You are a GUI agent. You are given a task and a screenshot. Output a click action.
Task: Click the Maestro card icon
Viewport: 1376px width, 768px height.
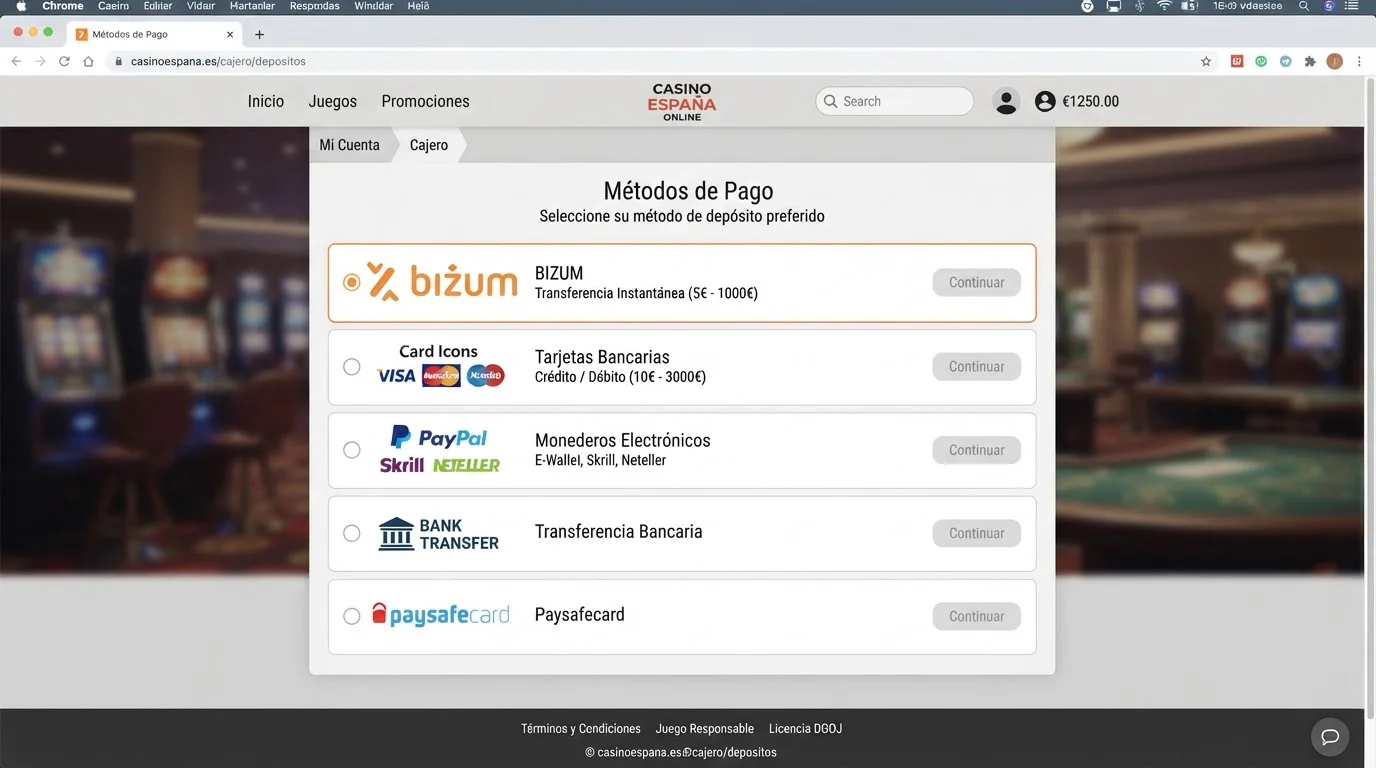[x=486, y=376]
